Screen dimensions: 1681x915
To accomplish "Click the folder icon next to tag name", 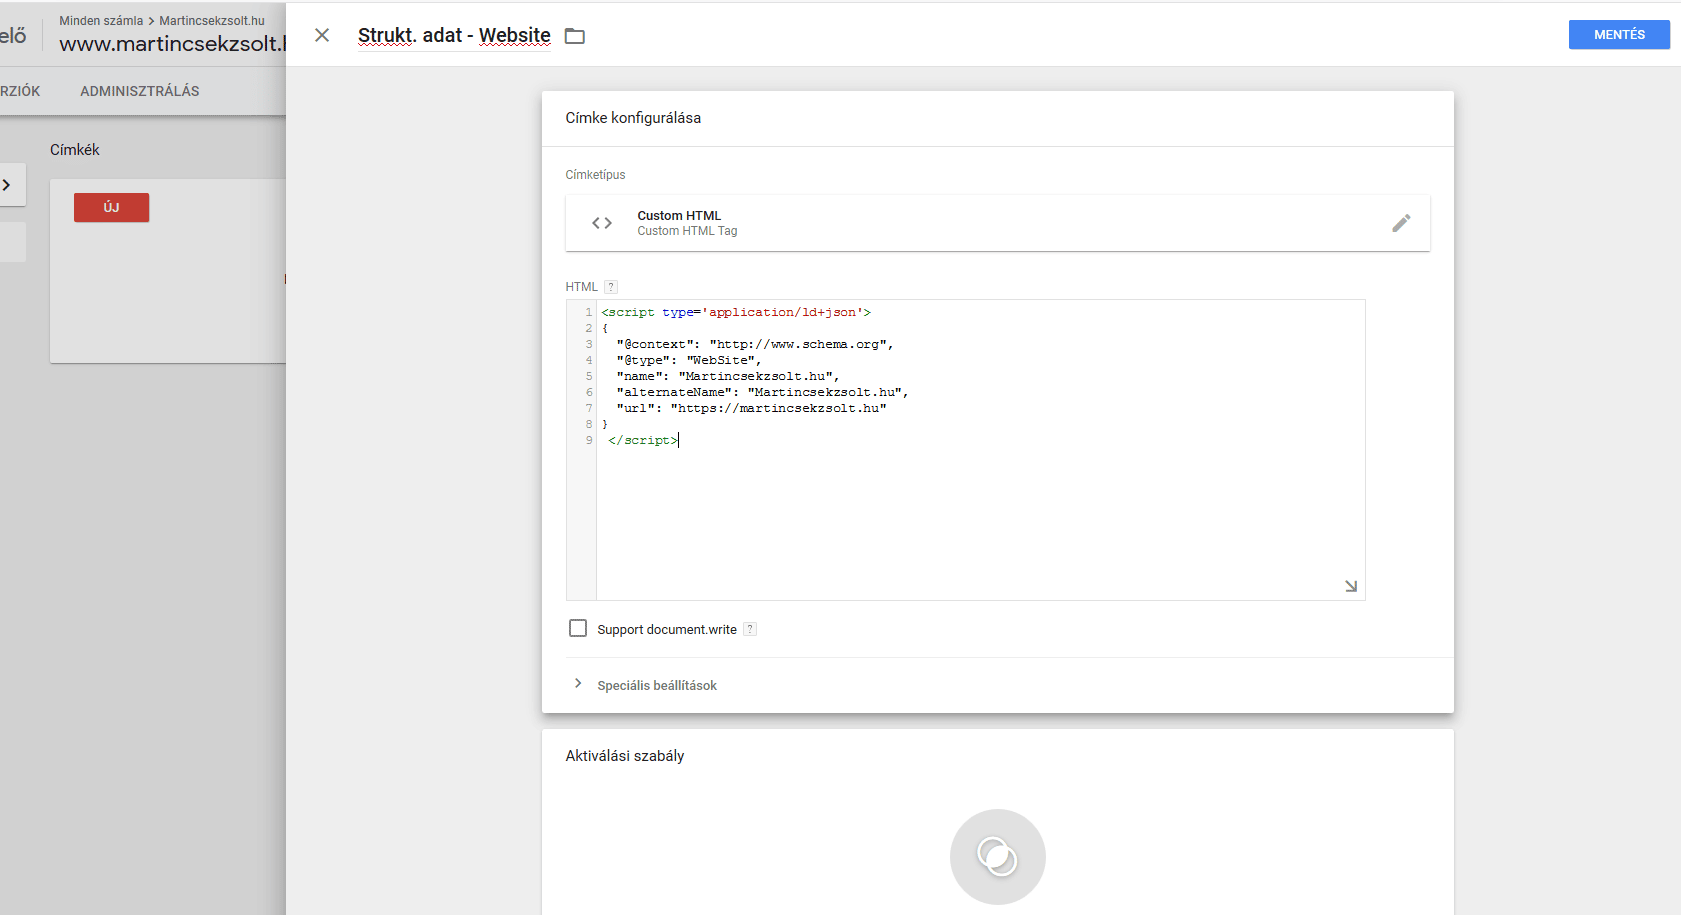I will 575,36.
